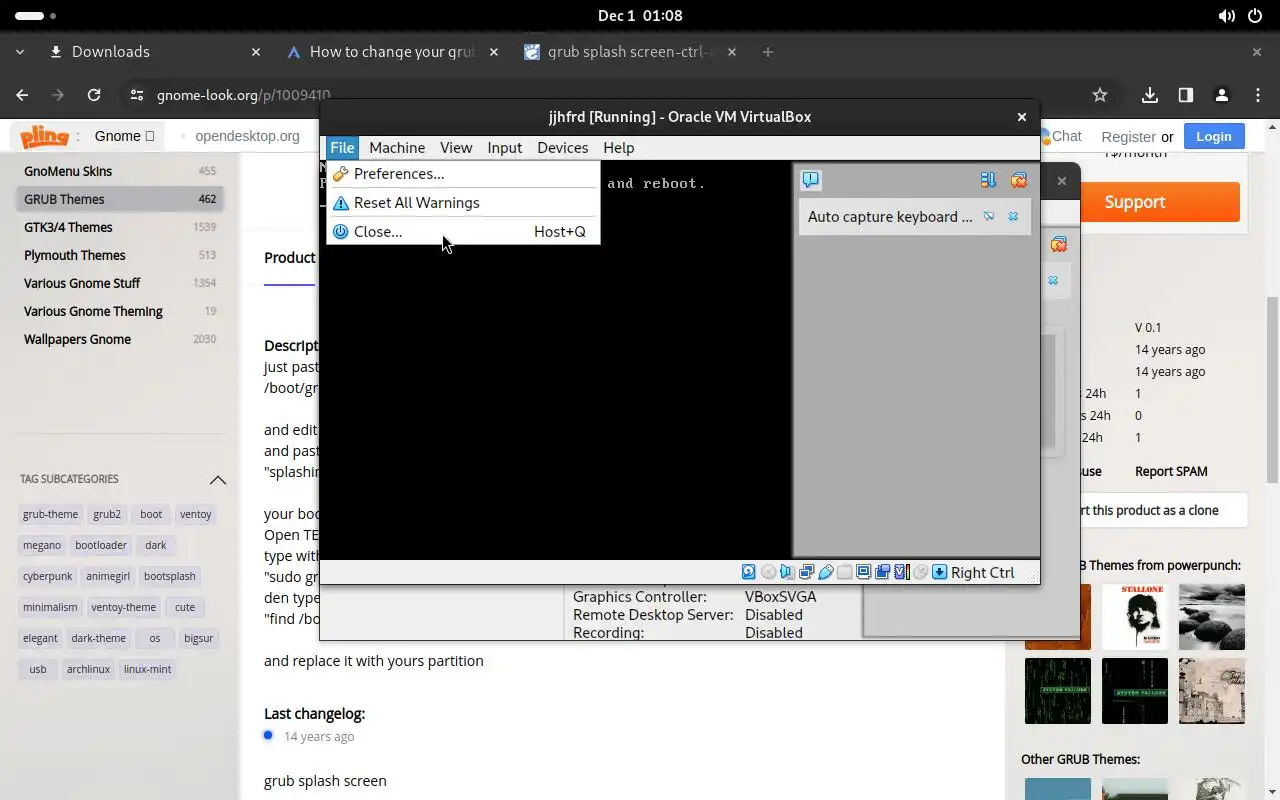
Task: Click the network adapters indicator in VirtualBox status bar
Action: coord(806,572)
